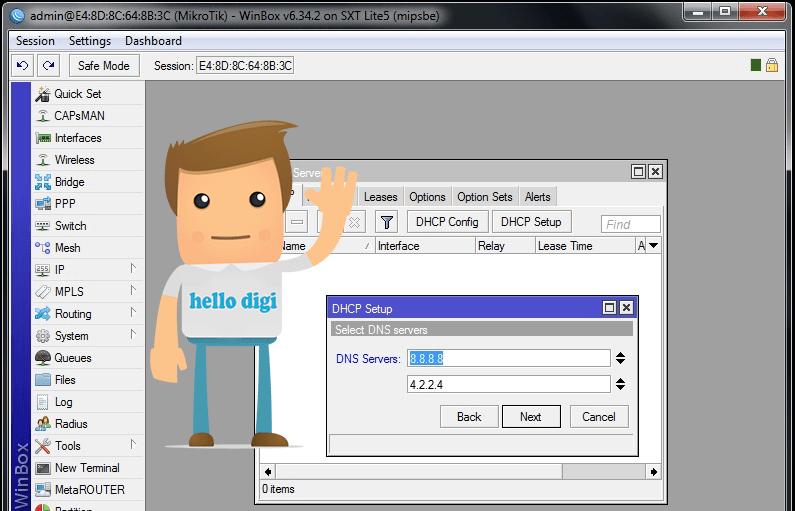The height and width of the screenshot is (511, 795).
Task: Click the filter funnel icon
Action: coord(387,222)
